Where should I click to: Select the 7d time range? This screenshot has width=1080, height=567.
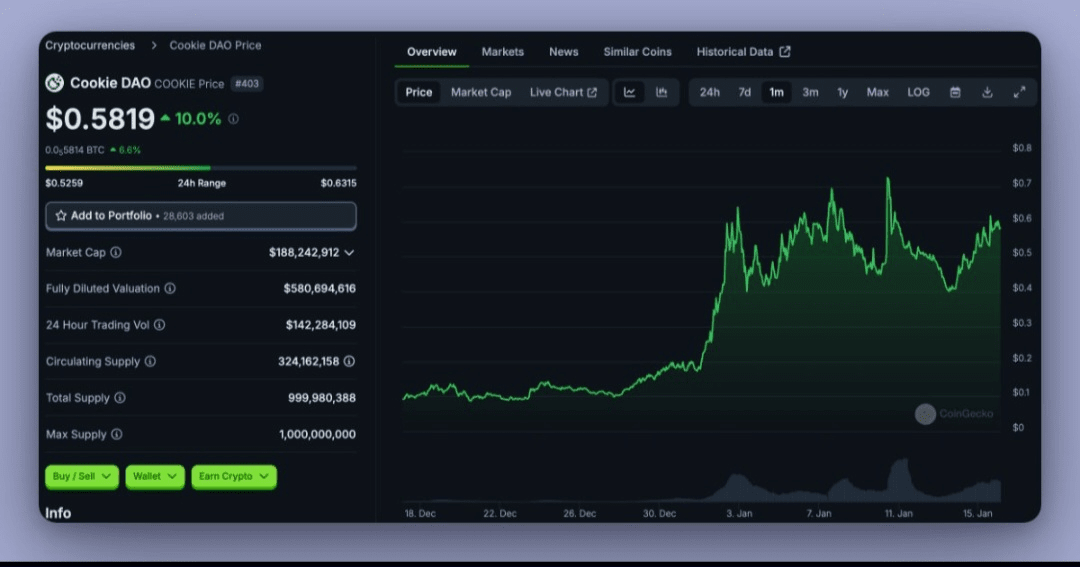tap(745, 92)
